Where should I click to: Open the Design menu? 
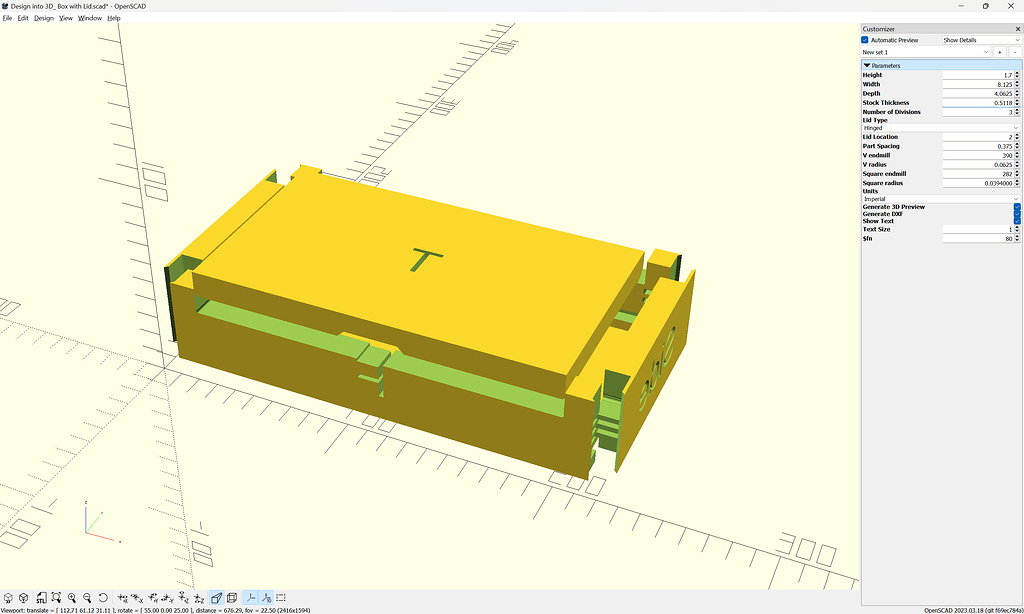[x=44, y=18]
